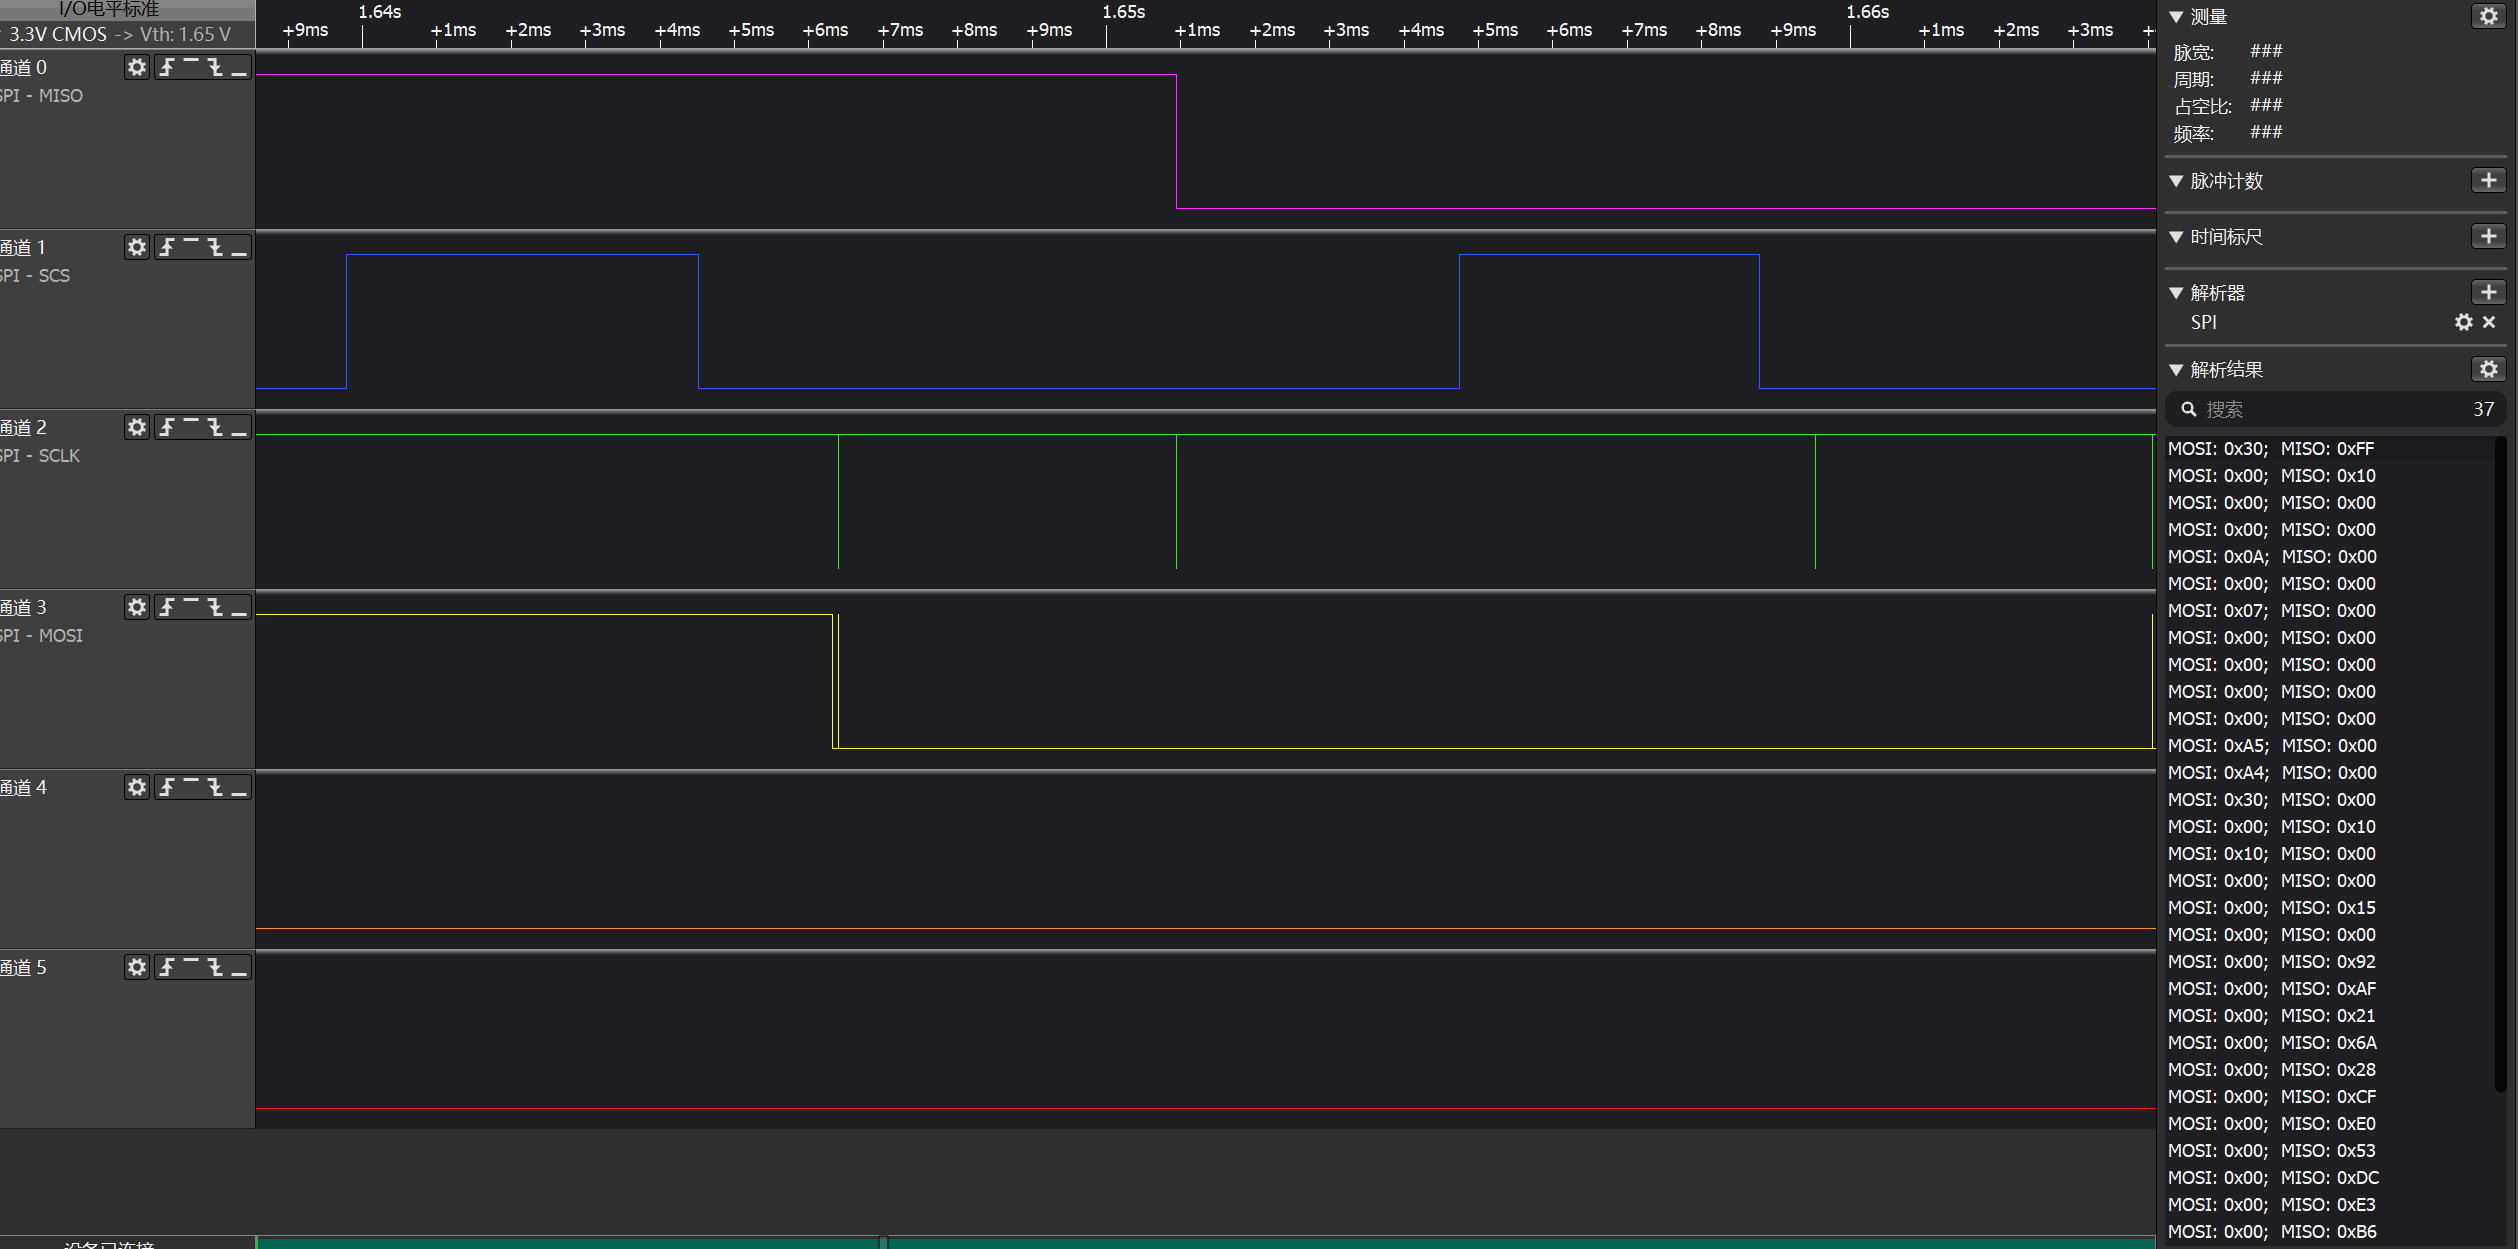This screenshot has width=2518, height=1249.
Task: Set falling-edge trigger on 通道 2 SCLK
Action: [215, 427]
